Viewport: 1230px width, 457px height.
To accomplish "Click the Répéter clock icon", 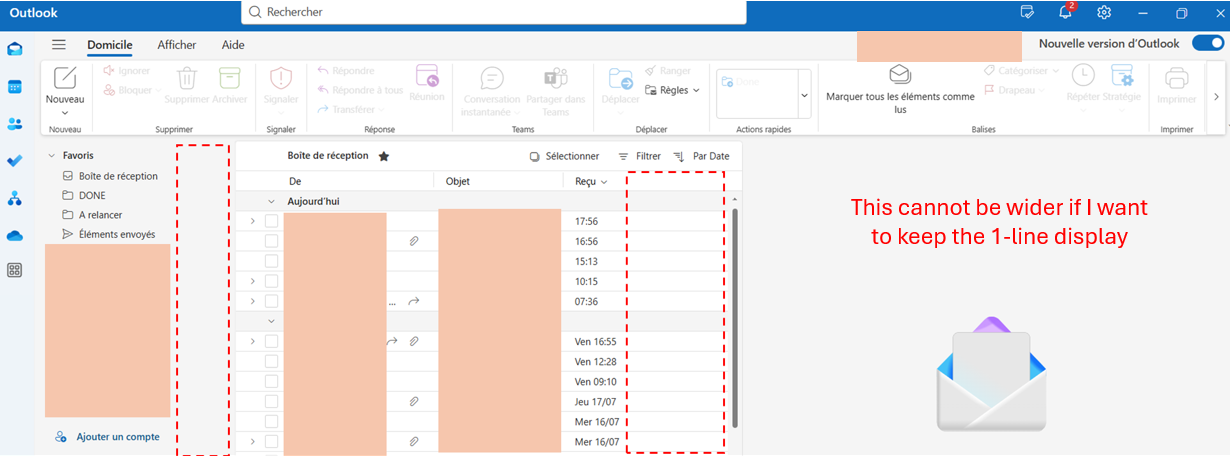I will tap(1083, 75).
